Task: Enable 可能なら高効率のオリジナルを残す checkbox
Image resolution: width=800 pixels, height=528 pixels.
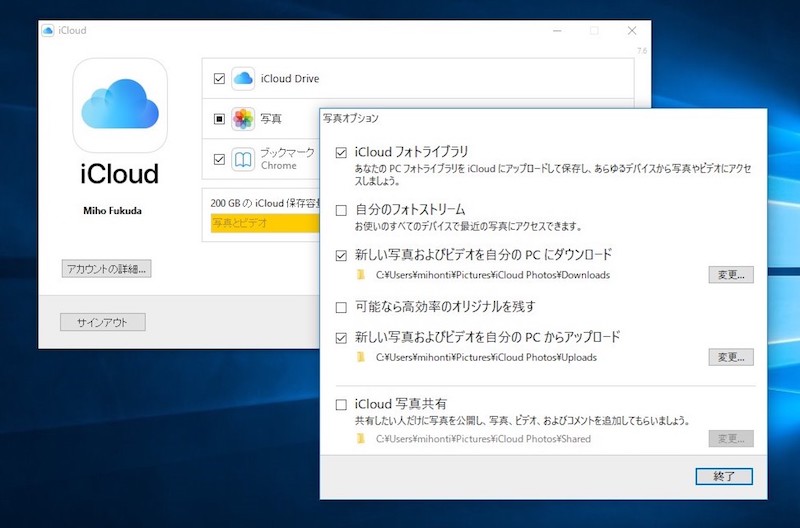Action: point(341,308)
